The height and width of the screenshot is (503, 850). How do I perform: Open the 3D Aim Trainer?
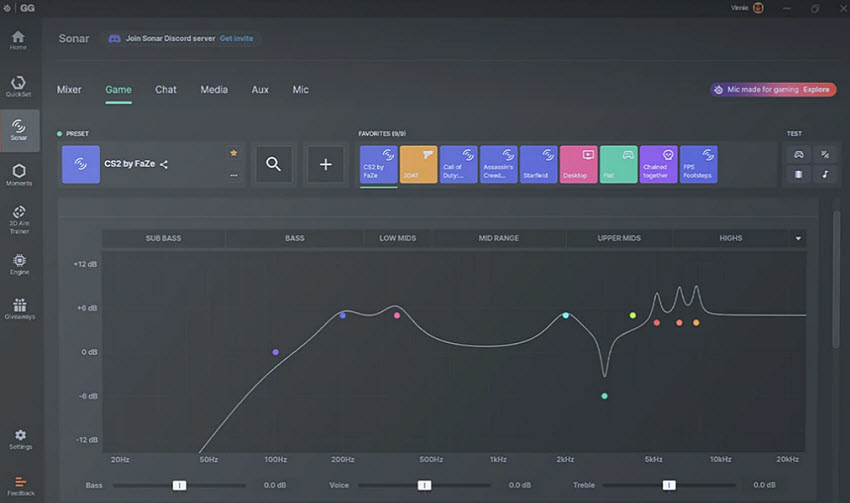[19, 220]
